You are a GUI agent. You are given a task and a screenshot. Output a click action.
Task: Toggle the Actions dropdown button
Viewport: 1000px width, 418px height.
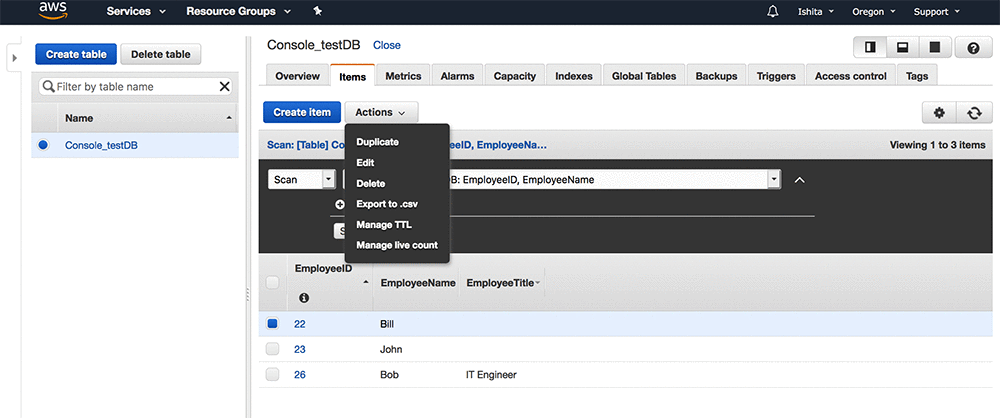(x=381, y=112)
